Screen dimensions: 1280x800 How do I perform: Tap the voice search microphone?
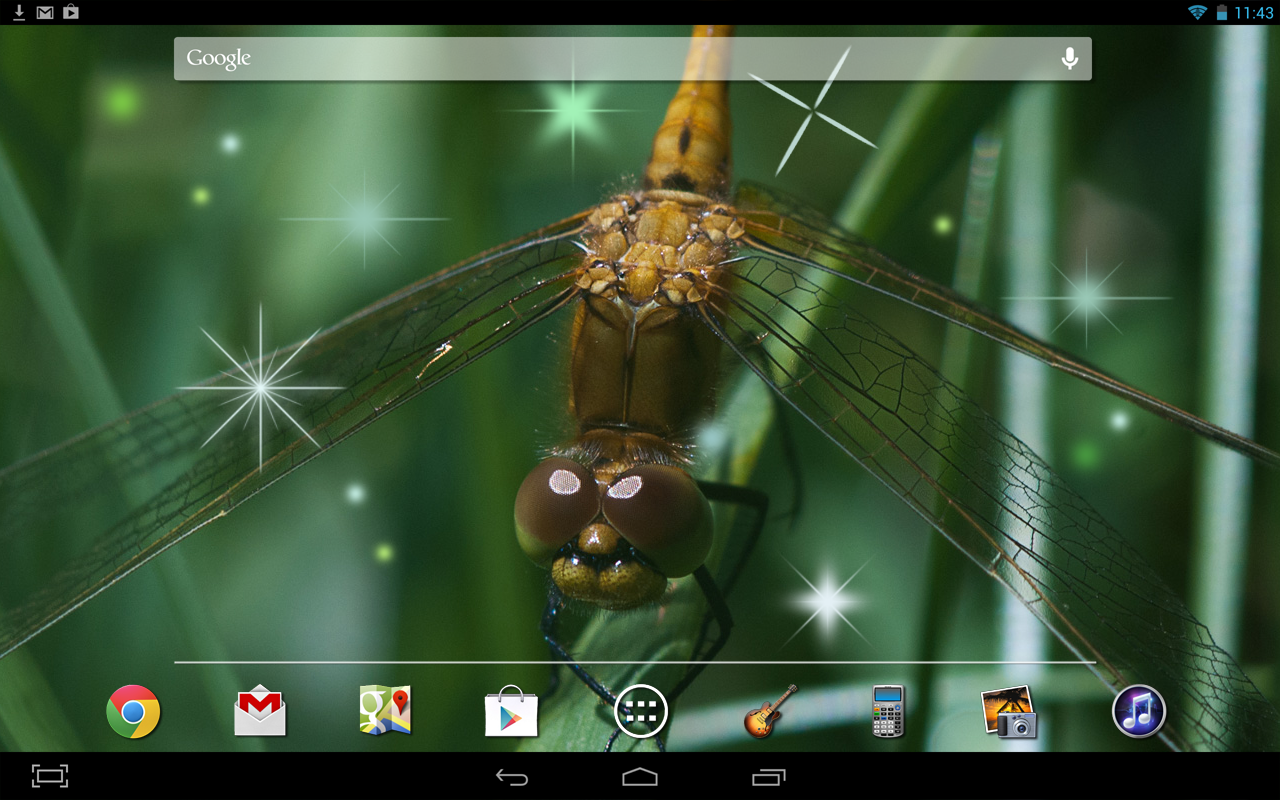coord(1070,59)
